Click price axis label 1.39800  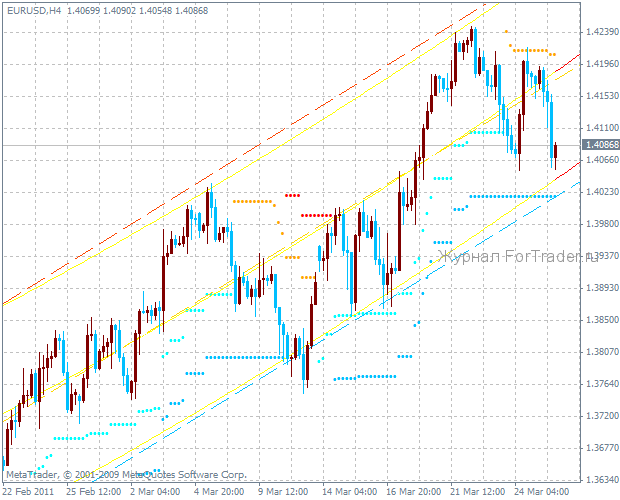[x=602, y=224]
